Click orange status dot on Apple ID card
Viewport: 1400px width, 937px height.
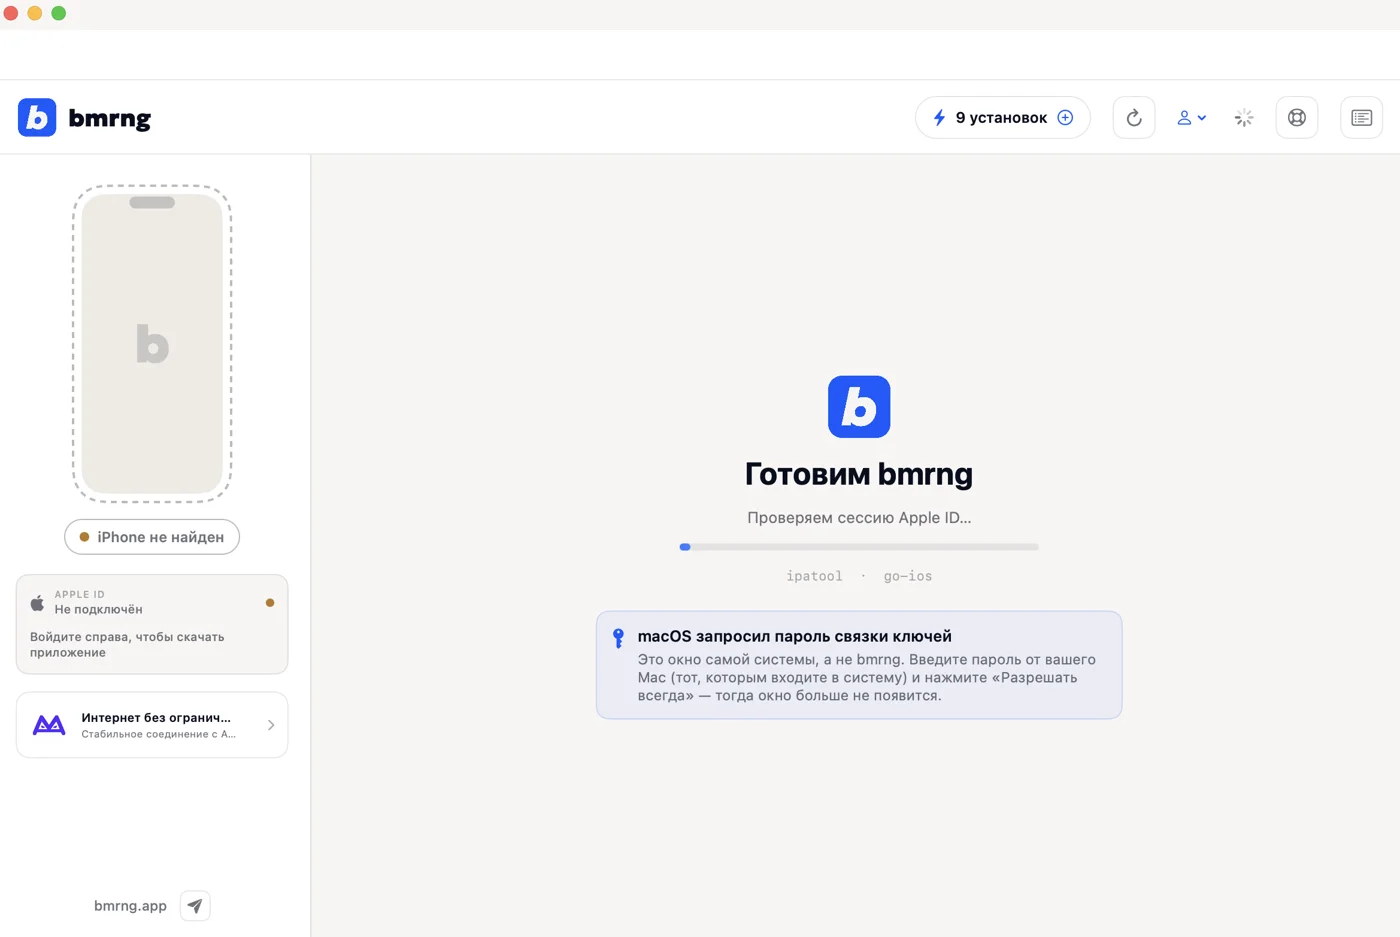(x=270, y=603)
